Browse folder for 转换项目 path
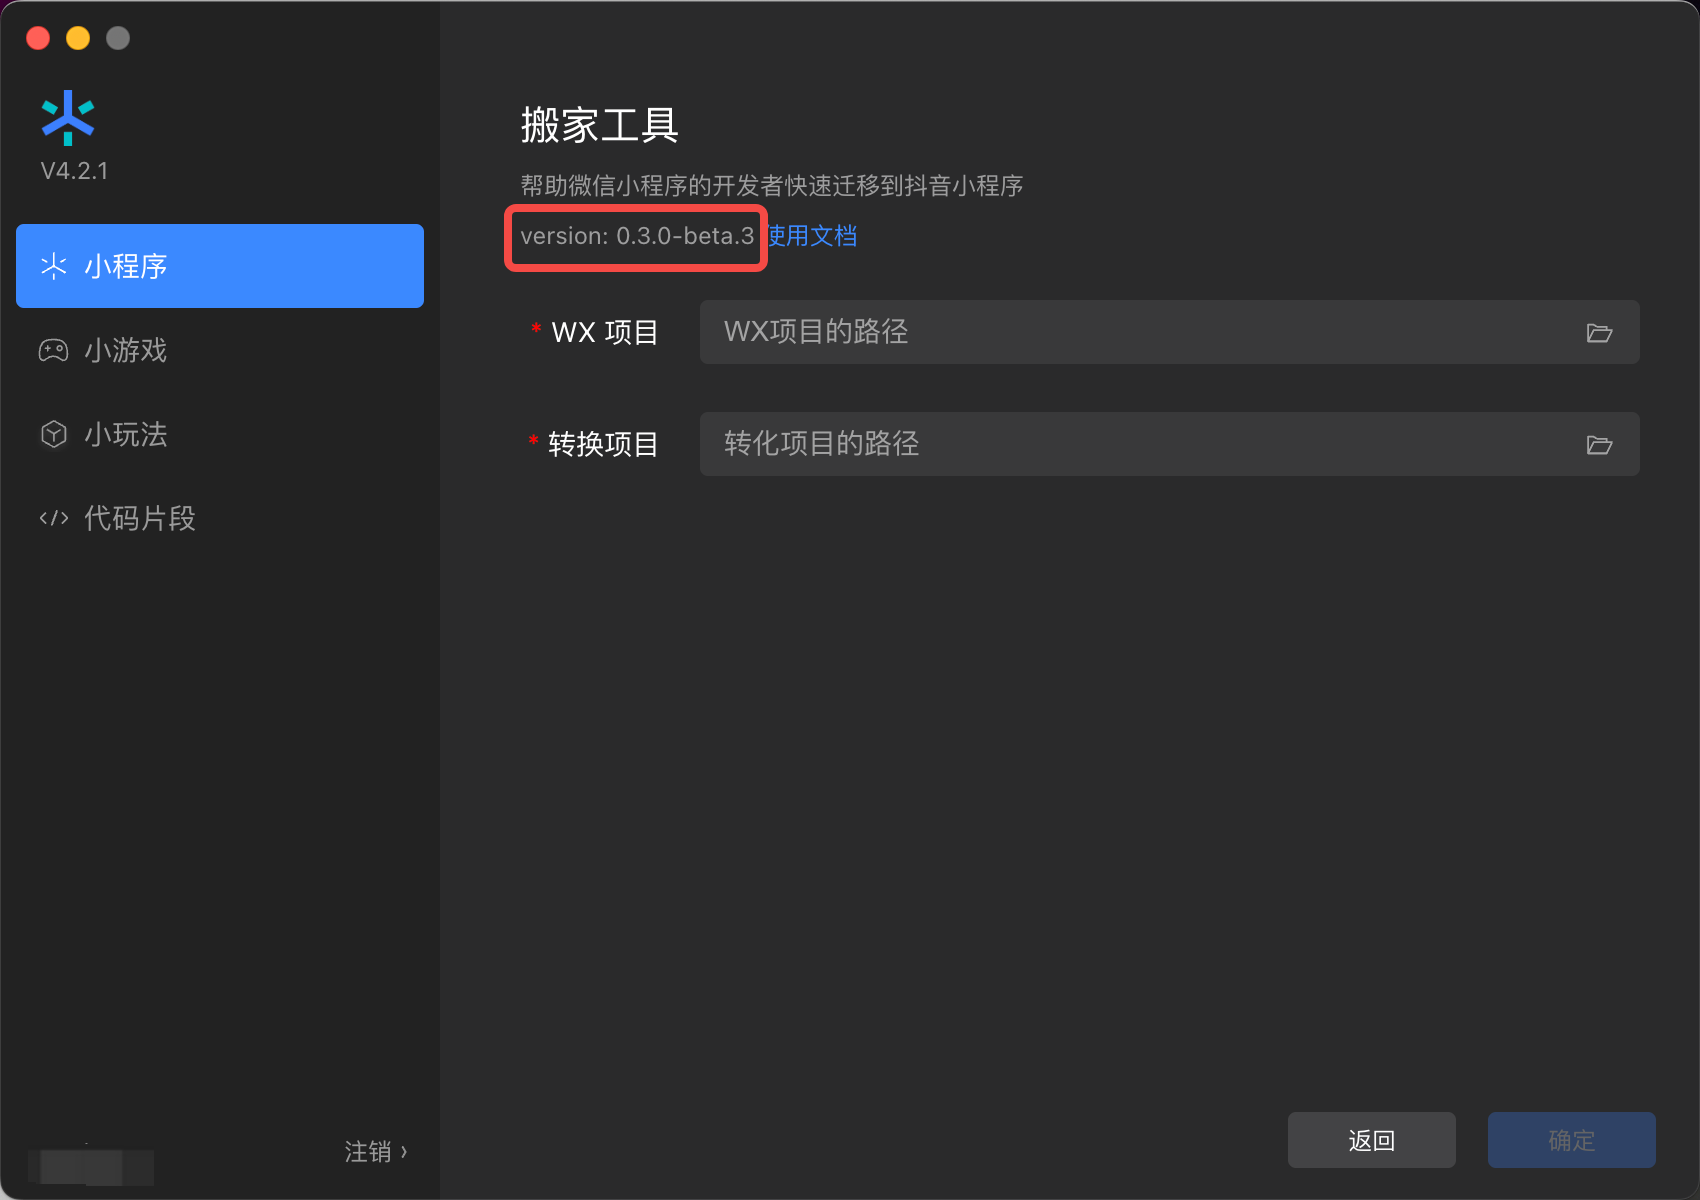This screenshot has height=1200, width=1700. (1599, 444)
